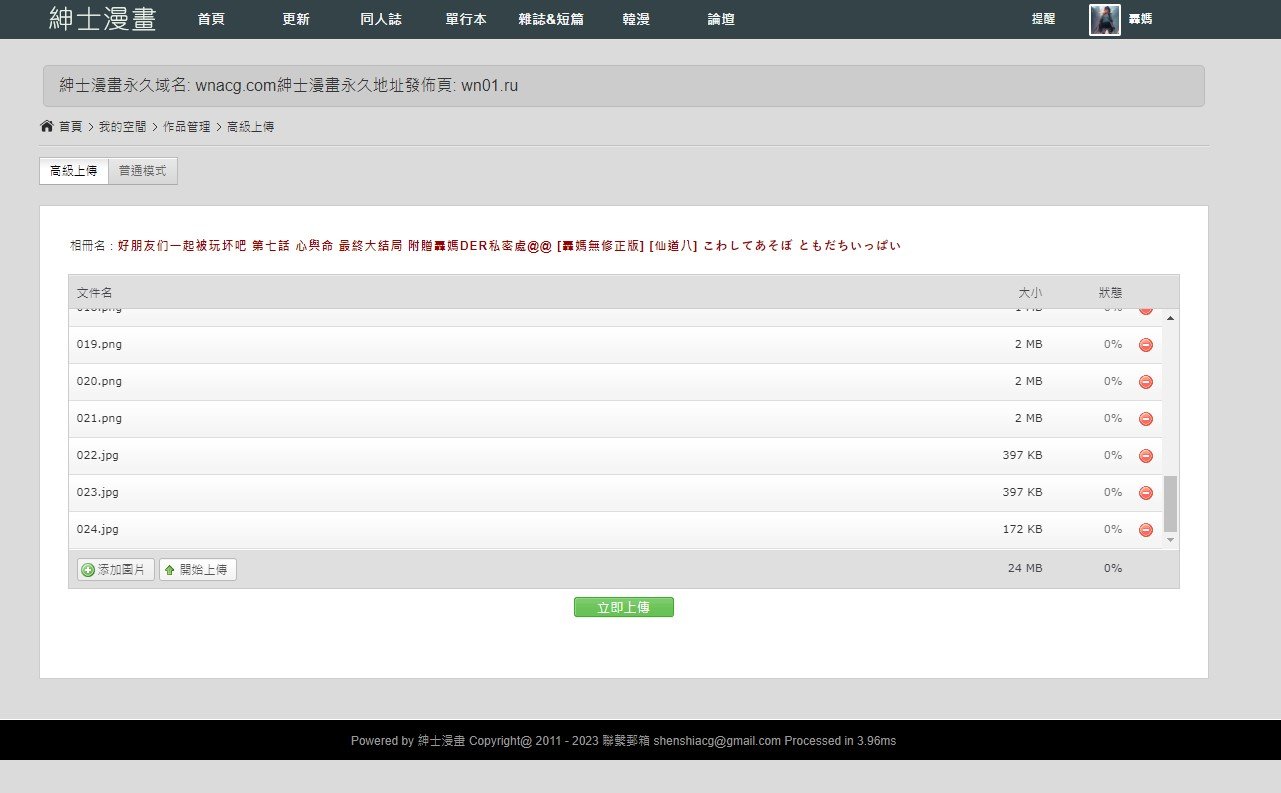Click the file list scrollbar up arrow
Screen dimensions: 1281x793
pos(1171,317)
